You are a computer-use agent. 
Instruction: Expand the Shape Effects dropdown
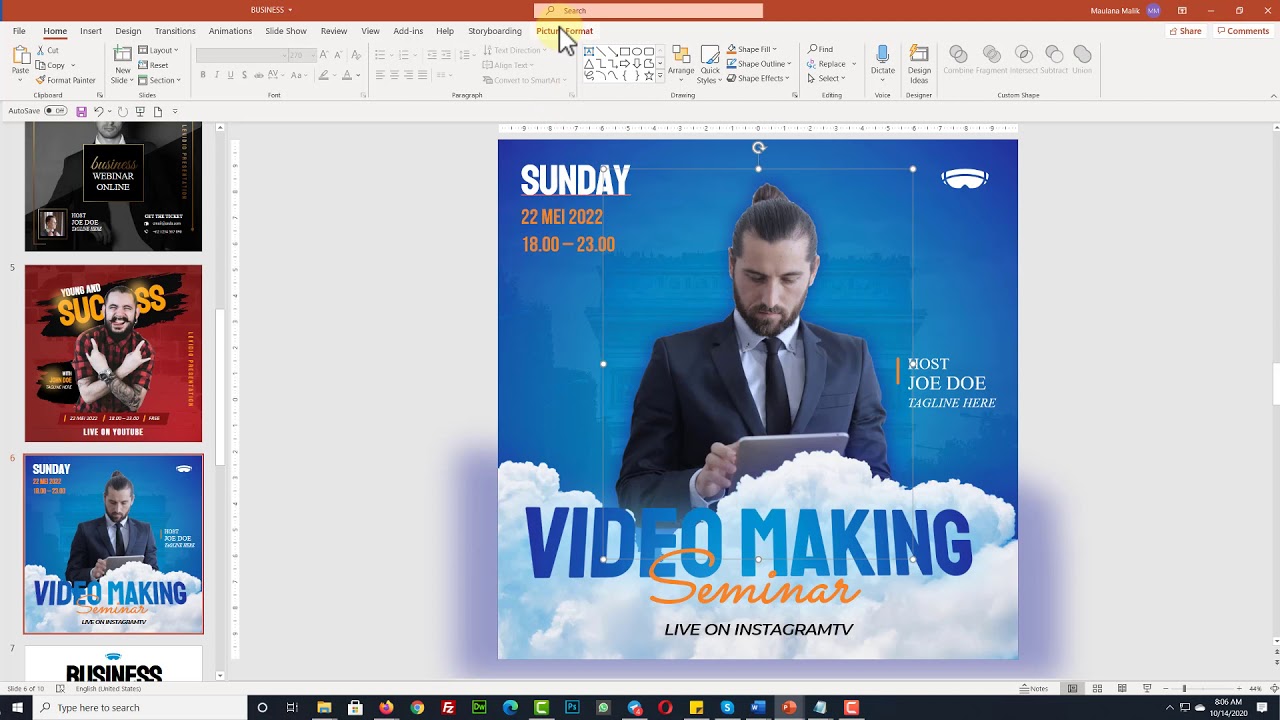coord(758,78)
